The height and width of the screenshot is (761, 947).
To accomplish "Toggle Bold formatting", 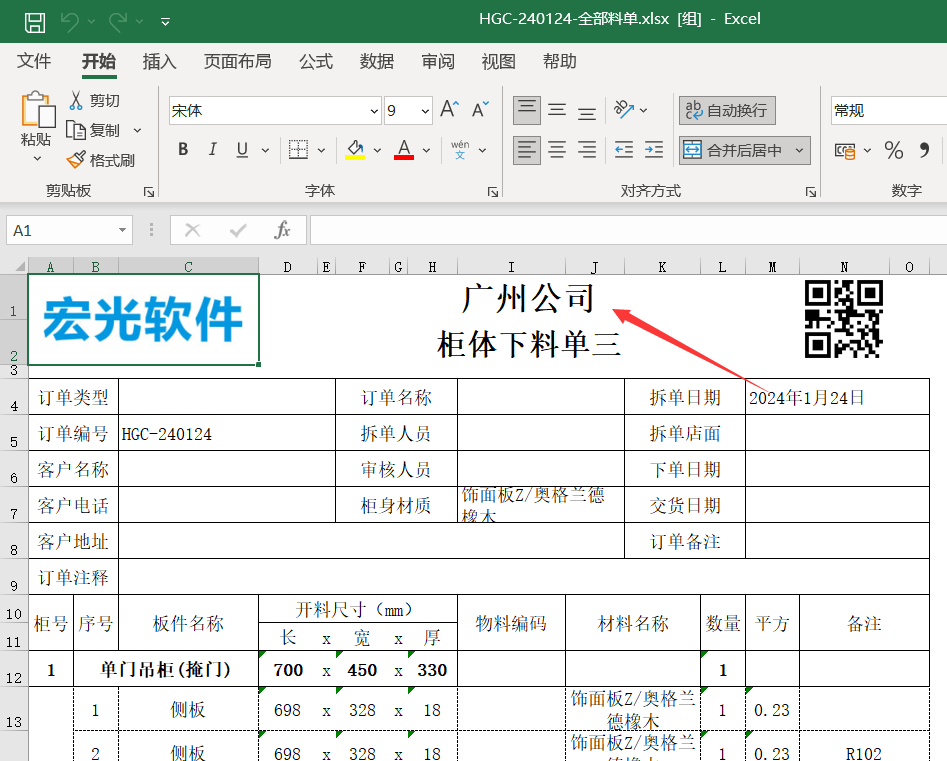I will [183, 149].
